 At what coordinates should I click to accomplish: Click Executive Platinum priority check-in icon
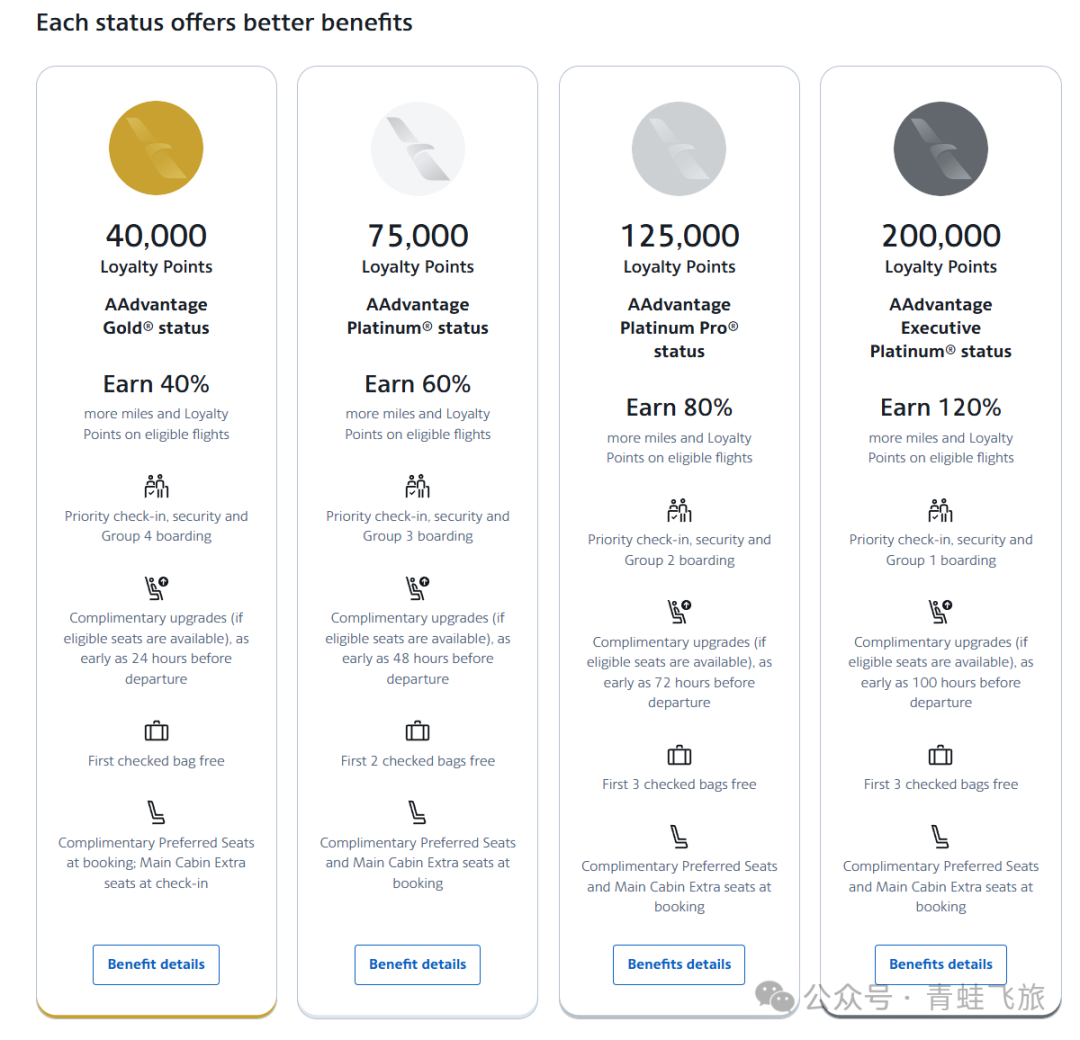pos(941,510)
